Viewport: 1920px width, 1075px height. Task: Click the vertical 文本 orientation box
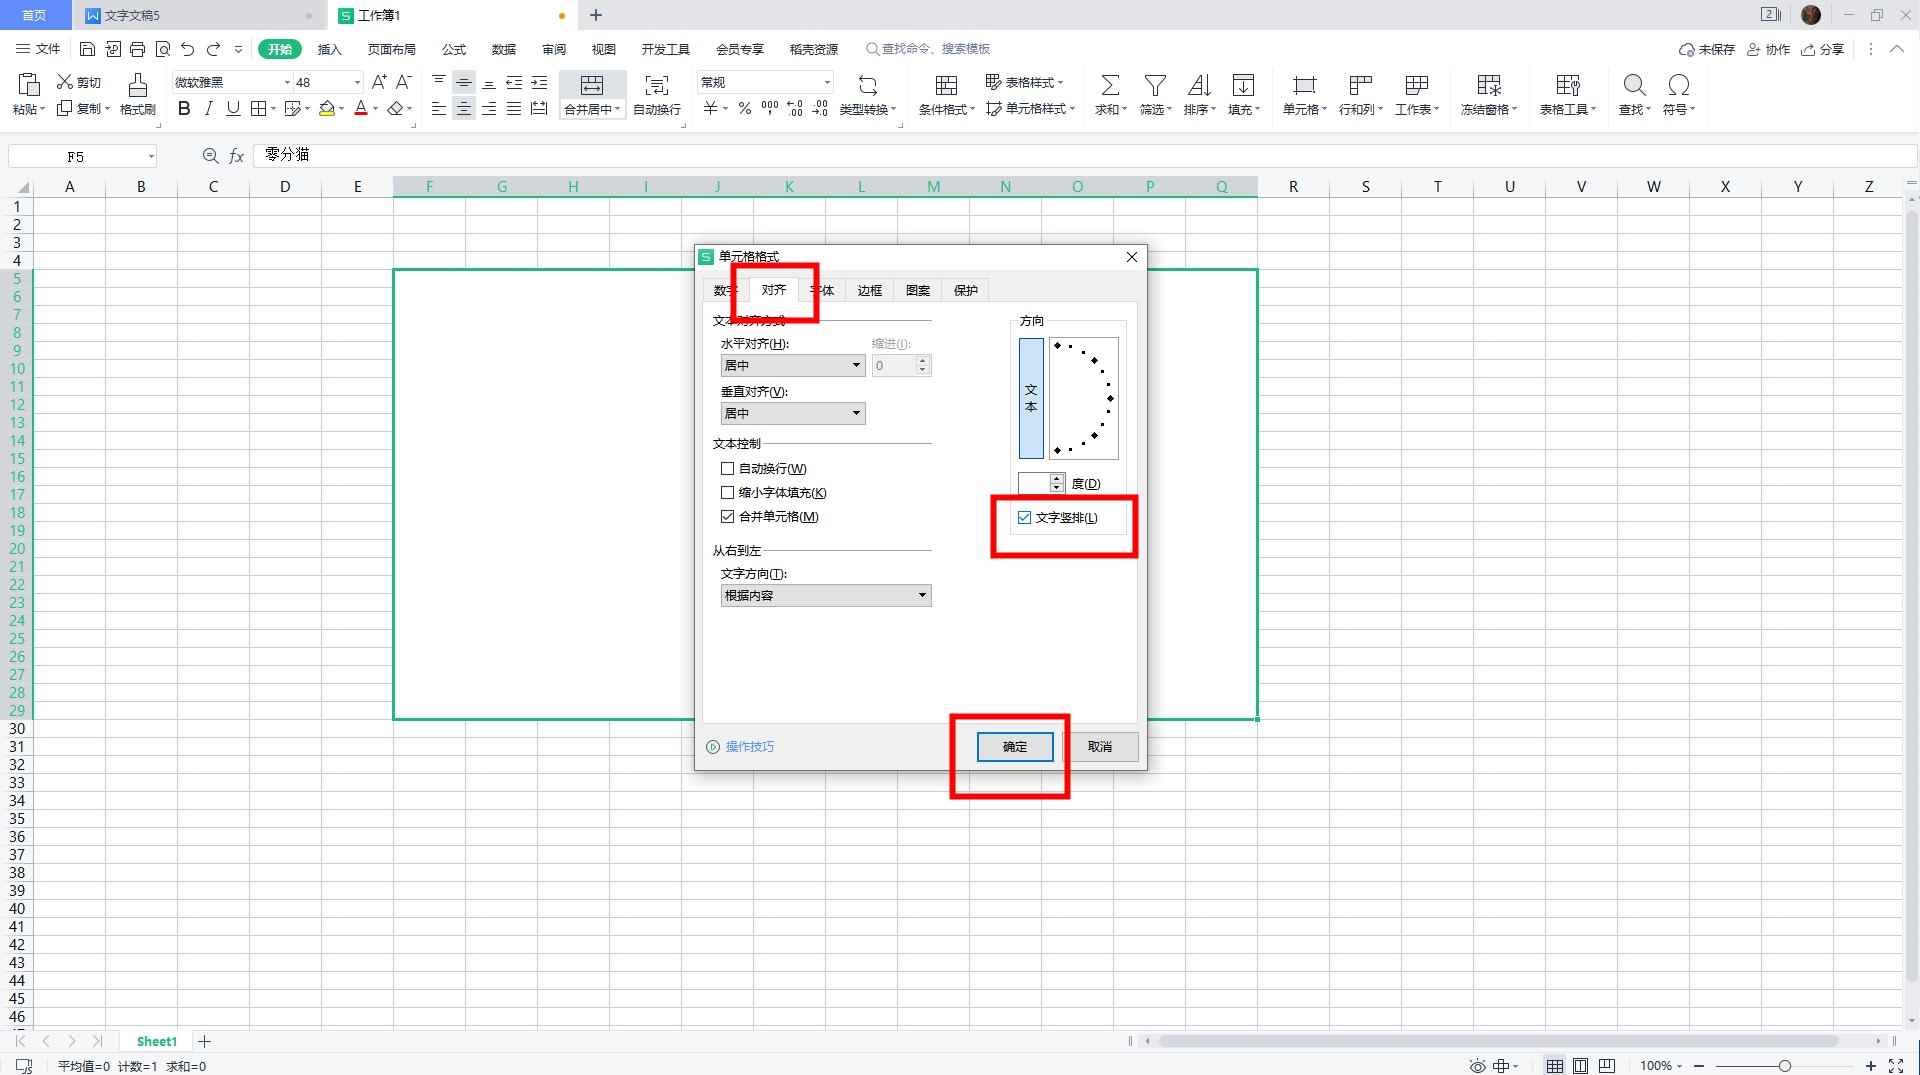[1031, 398]
